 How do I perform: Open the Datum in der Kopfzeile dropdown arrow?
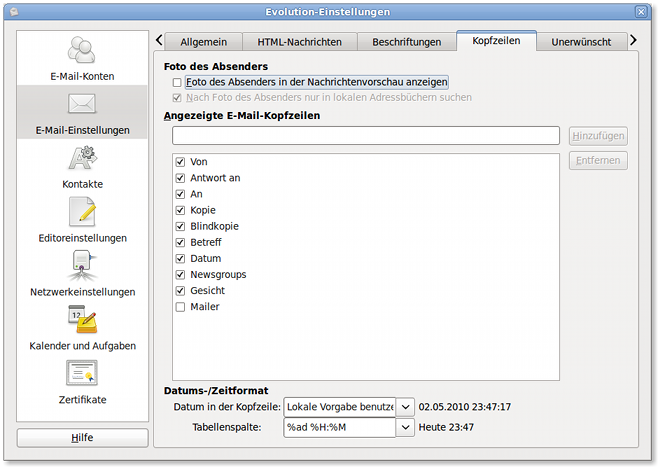click(x=405, y=407)
